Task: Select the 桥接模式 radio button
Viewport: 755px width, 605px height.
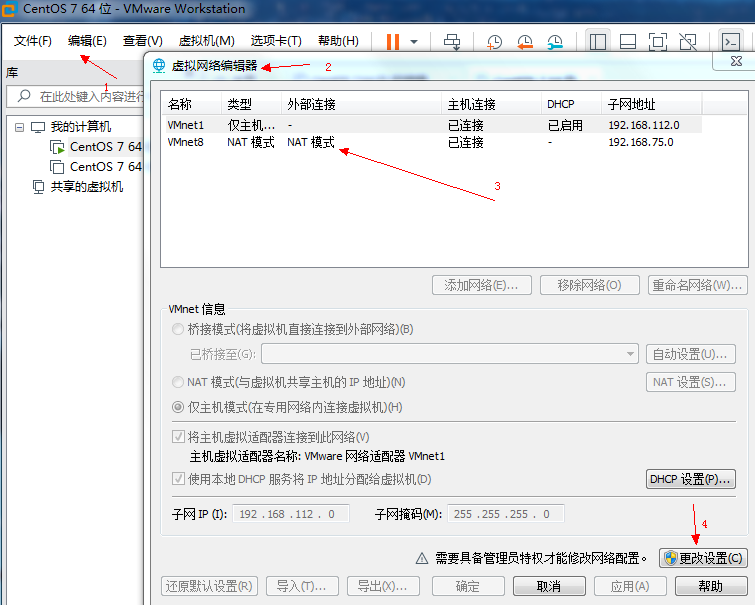Action: coord(178,329)
